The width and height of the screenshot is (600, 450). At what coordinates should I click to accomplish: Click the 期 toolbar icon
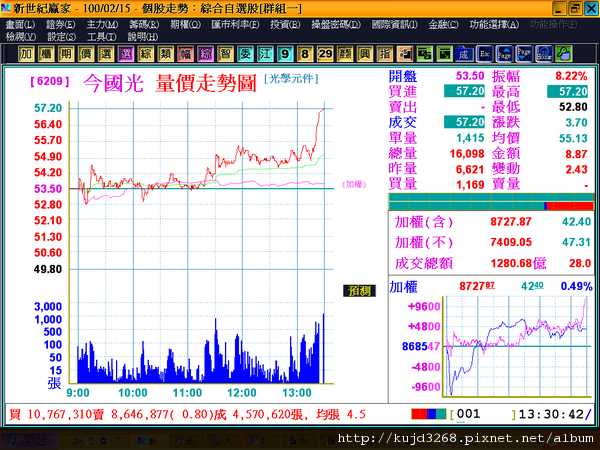tap(66, 54)
